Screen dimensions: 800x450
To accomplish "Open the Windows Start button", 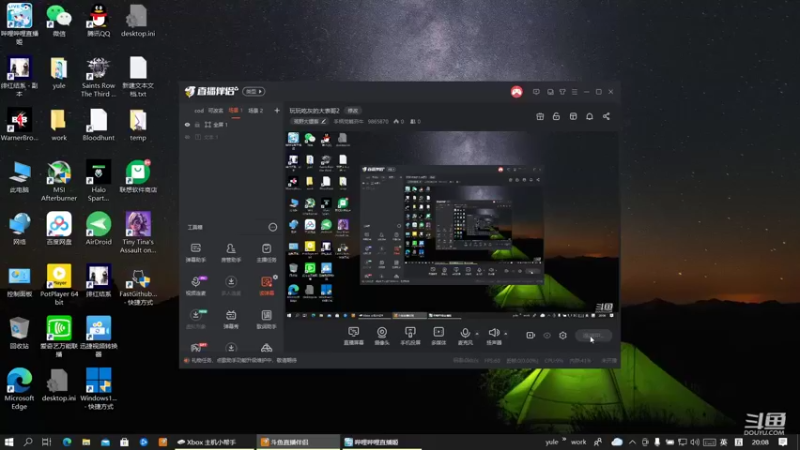I will point(9,442).
